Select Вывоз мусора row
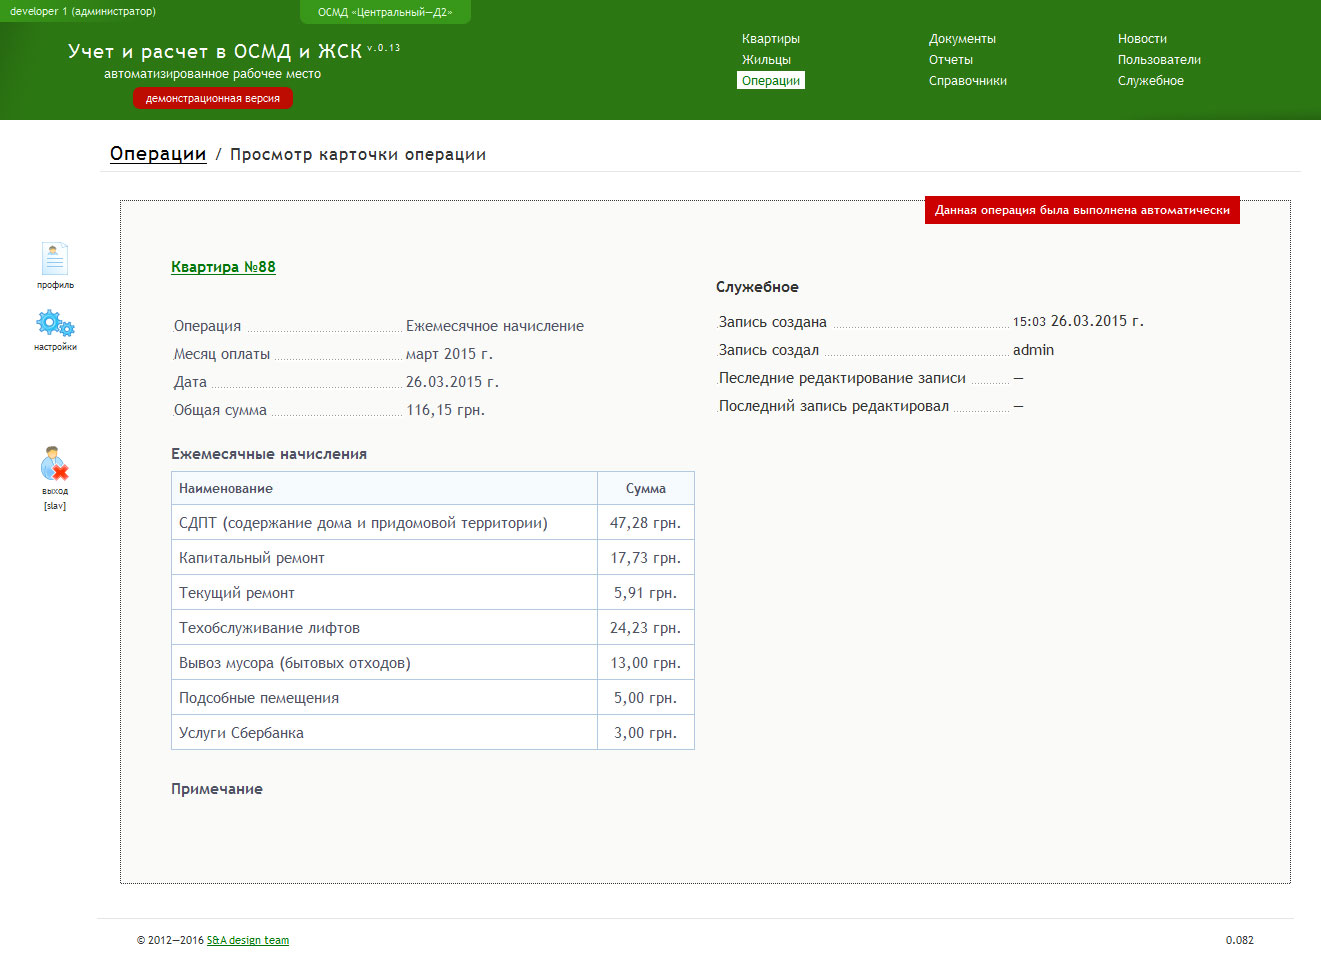Screen dimensions: 1321x961 coord(433,663)
